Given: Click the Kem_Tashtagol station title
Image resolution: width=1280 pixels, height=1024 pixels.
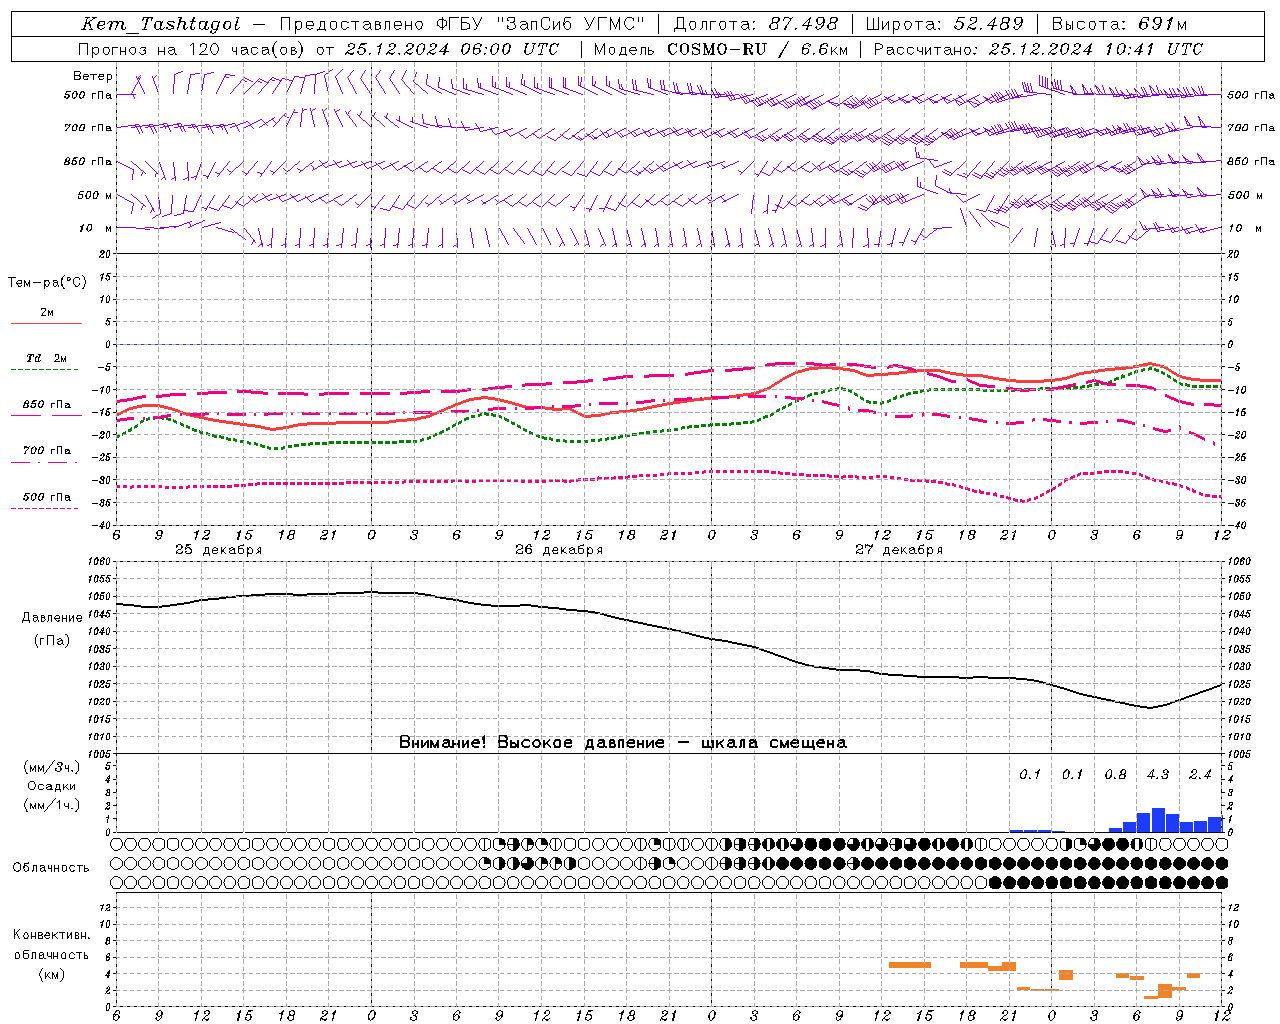Looking at the screenshot, I should 161,24.
